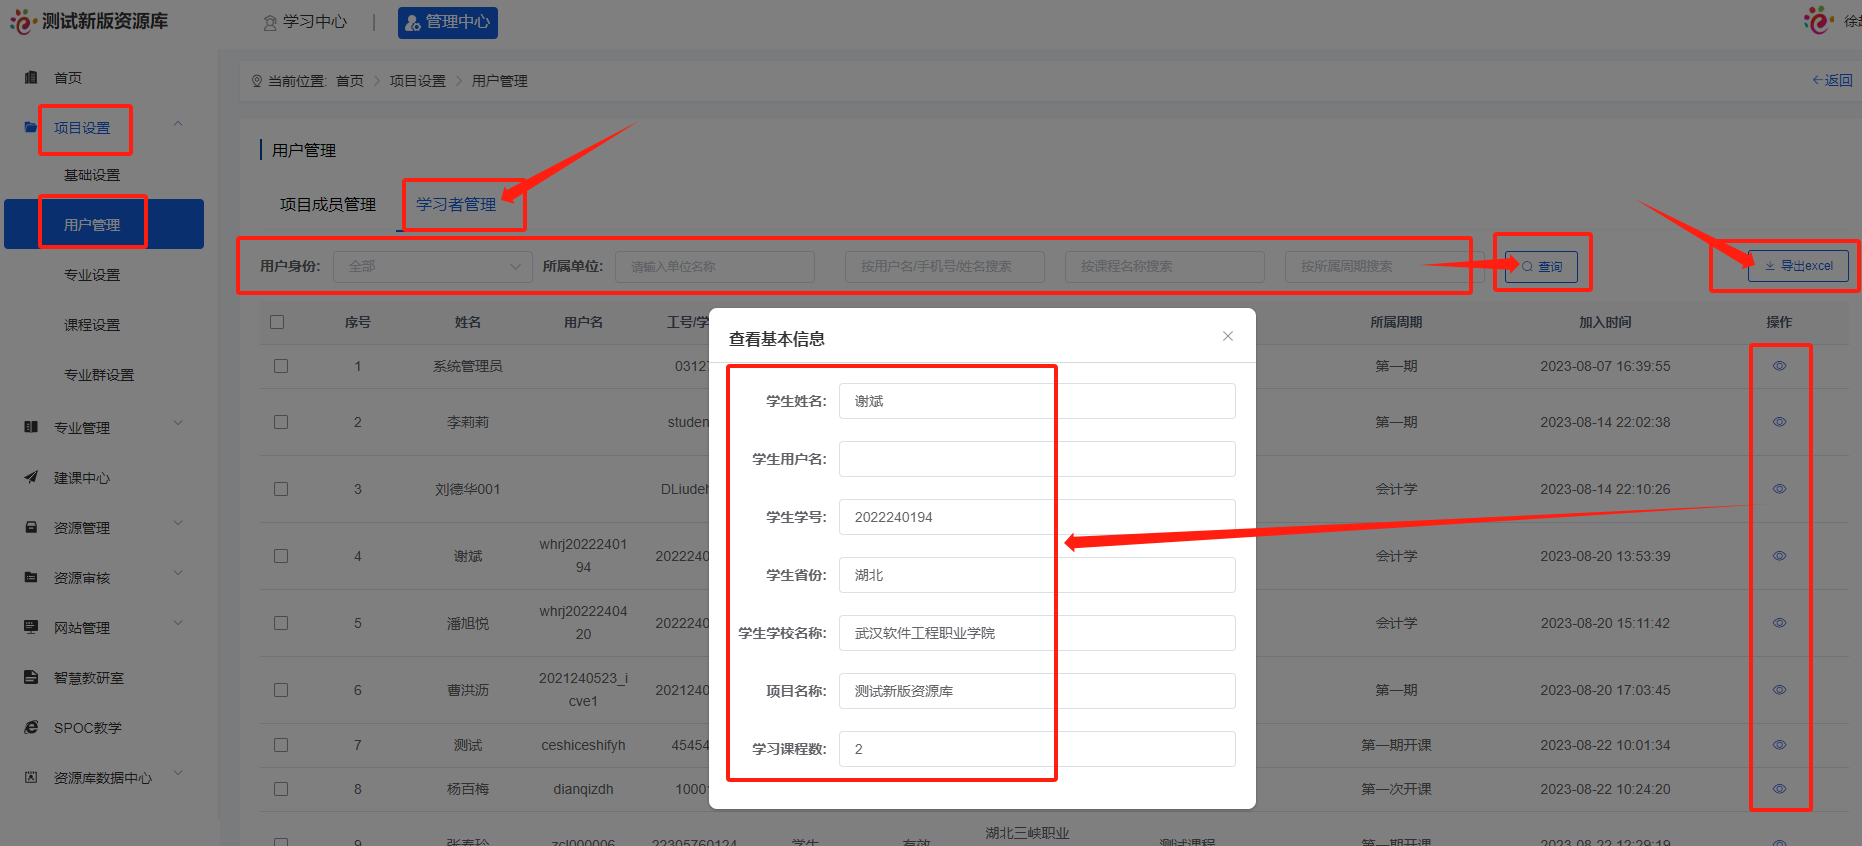
Task: Click the 所属单位 name input field
Action: click(x=715, y=266)
